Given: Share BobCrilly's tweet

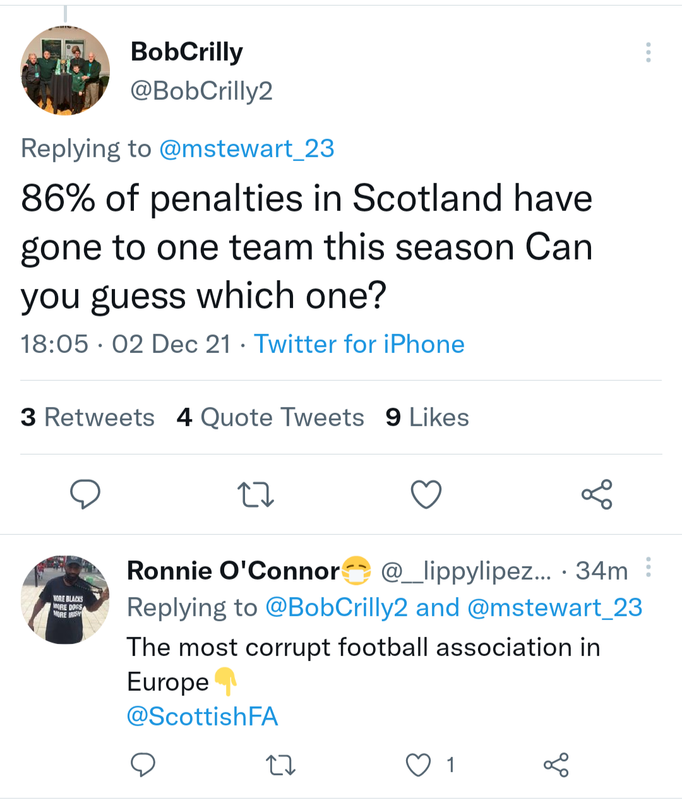Looking at the screenshot, I should 596,493.
